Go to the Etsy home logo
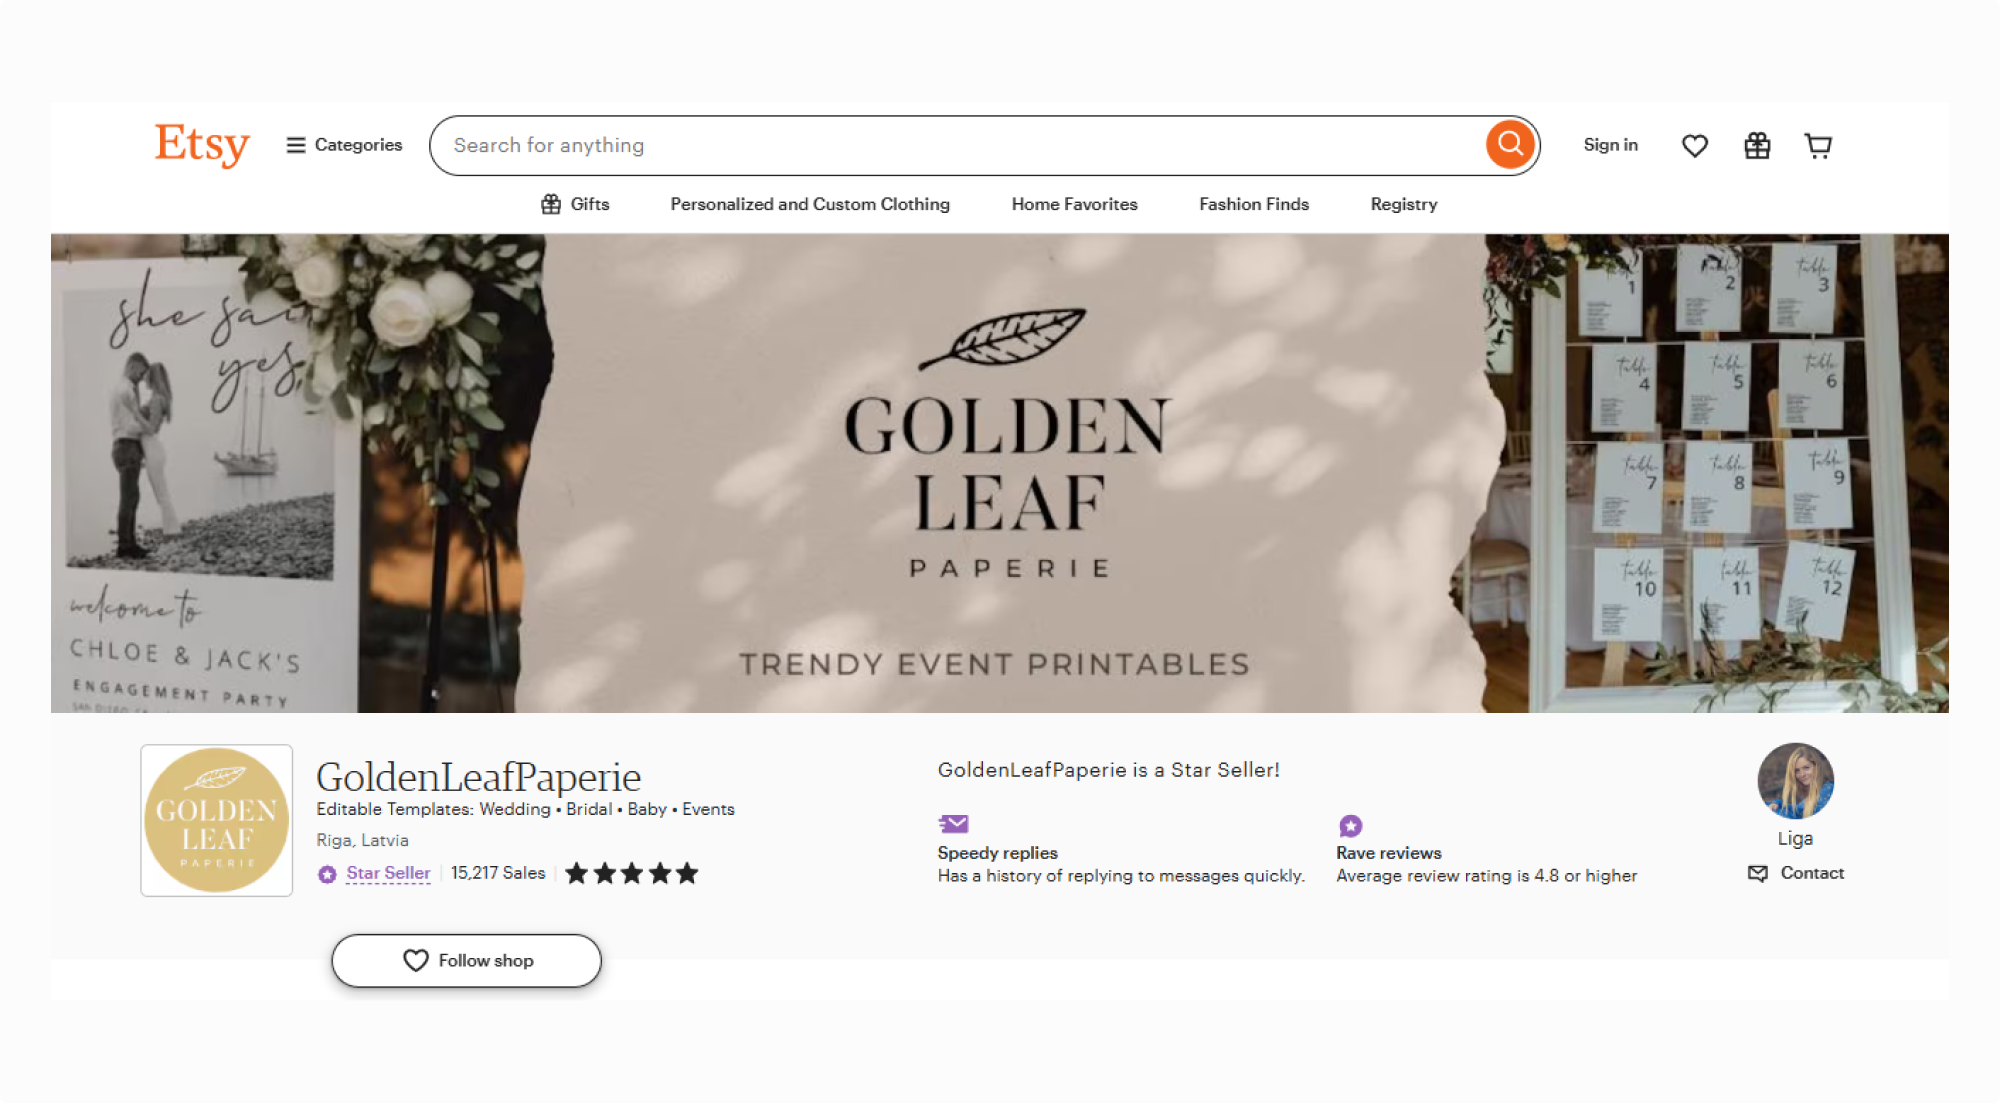 [x=202, y=145]
